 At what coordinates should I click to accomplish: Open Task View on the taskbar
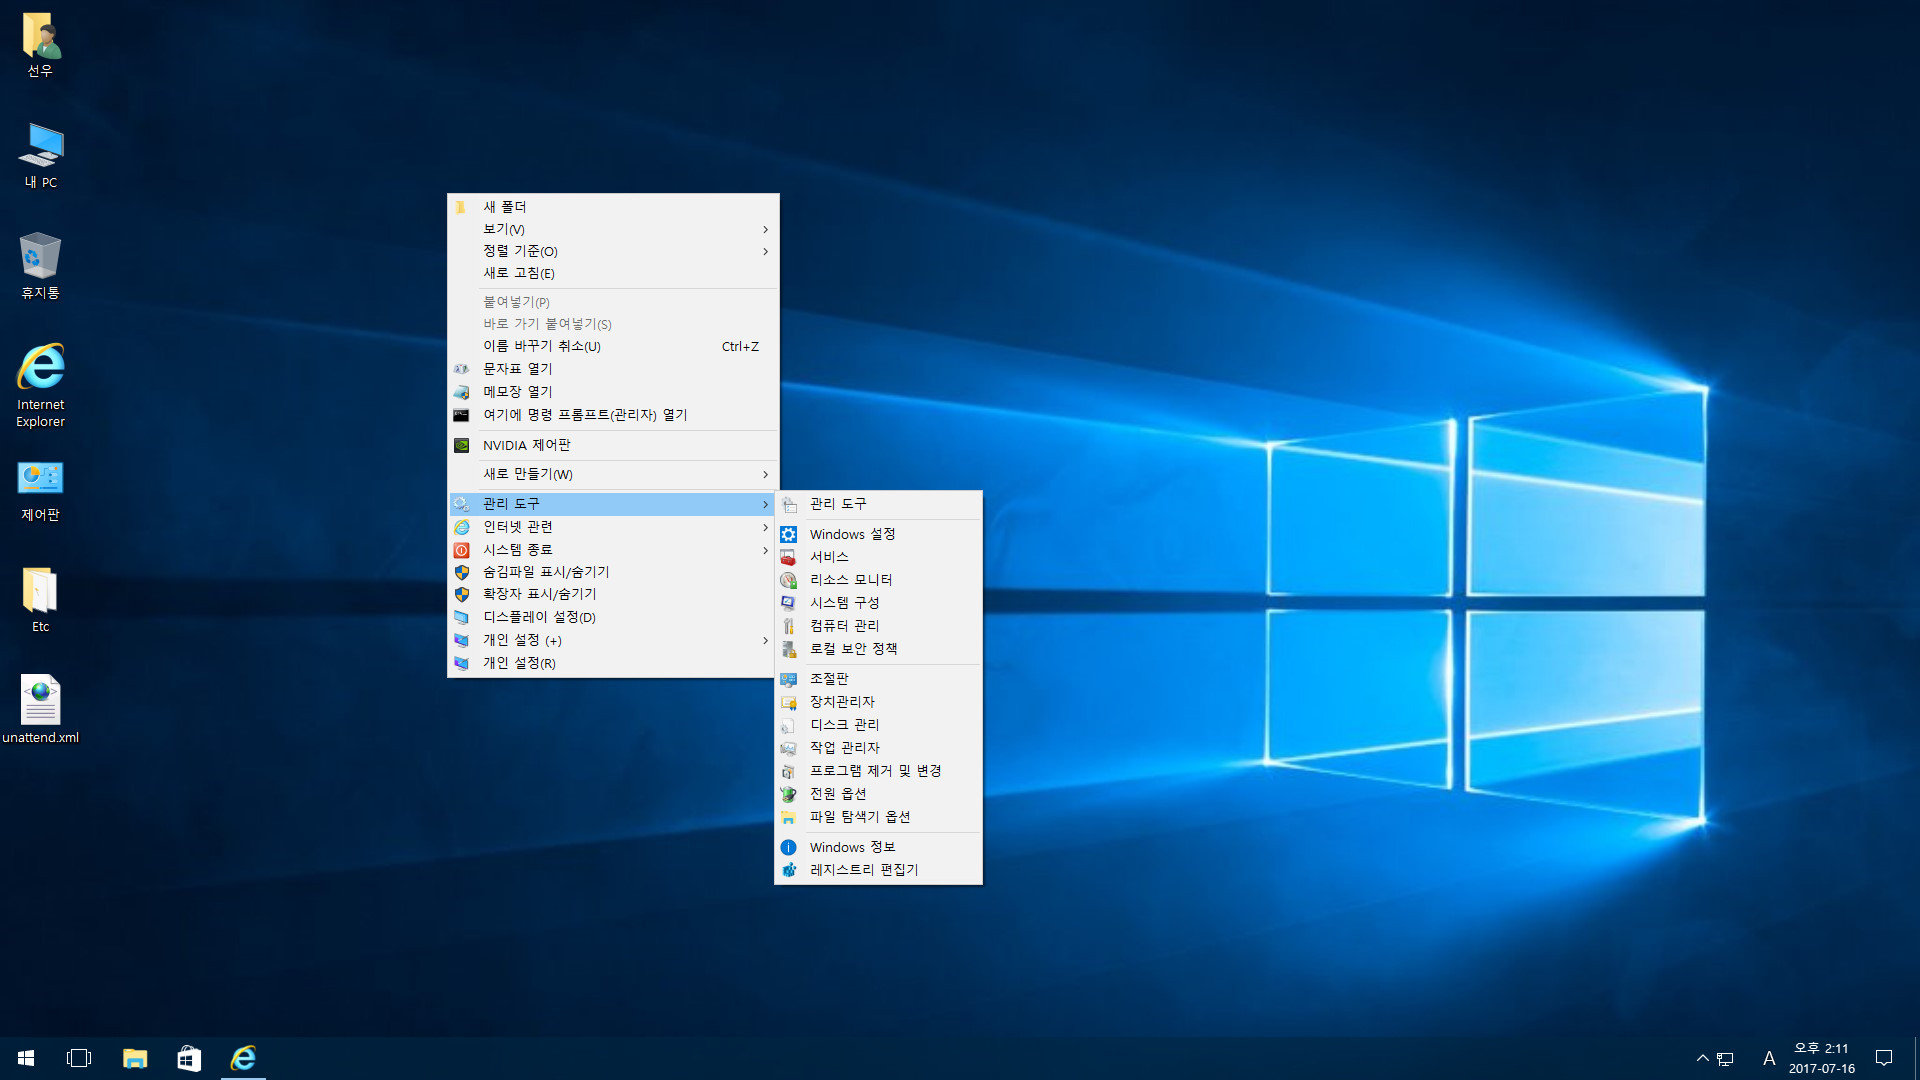(79, 1058)
